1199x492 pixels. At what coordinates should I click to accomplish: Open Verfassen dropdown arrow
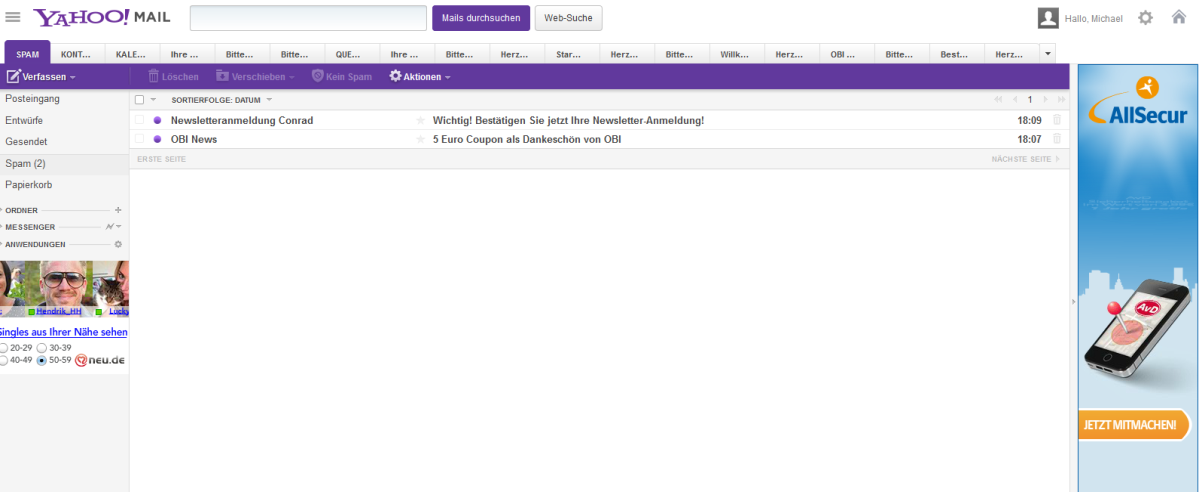73,77
